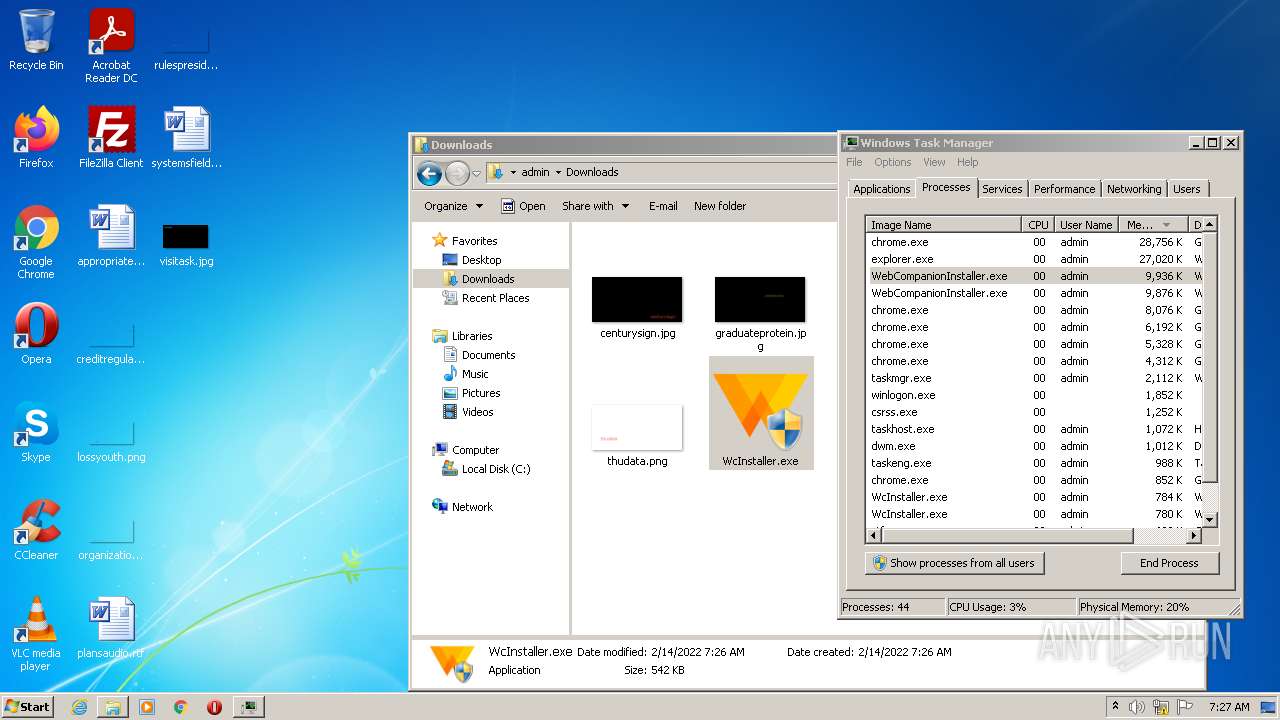
Task: Open Windows Media Player taskbar icon
Action: (x=147, y=707)
